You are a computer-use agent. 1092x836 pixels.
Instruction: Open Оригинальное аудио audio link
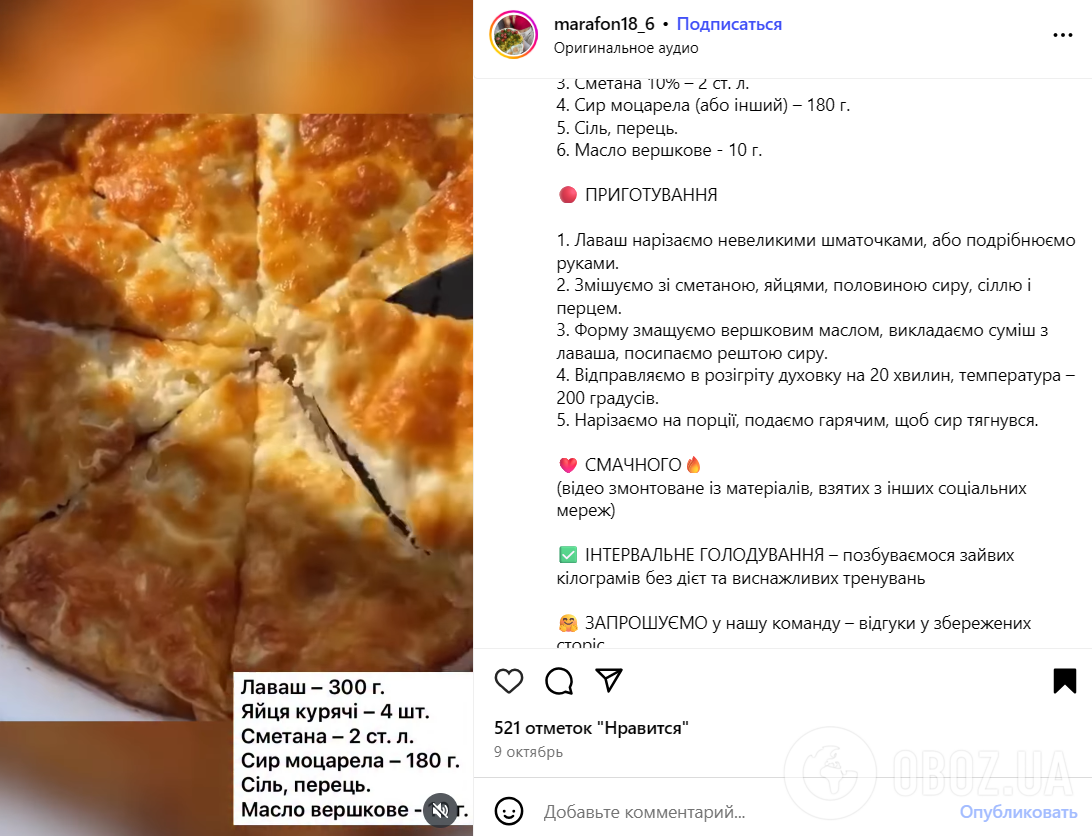coord(626,48)
